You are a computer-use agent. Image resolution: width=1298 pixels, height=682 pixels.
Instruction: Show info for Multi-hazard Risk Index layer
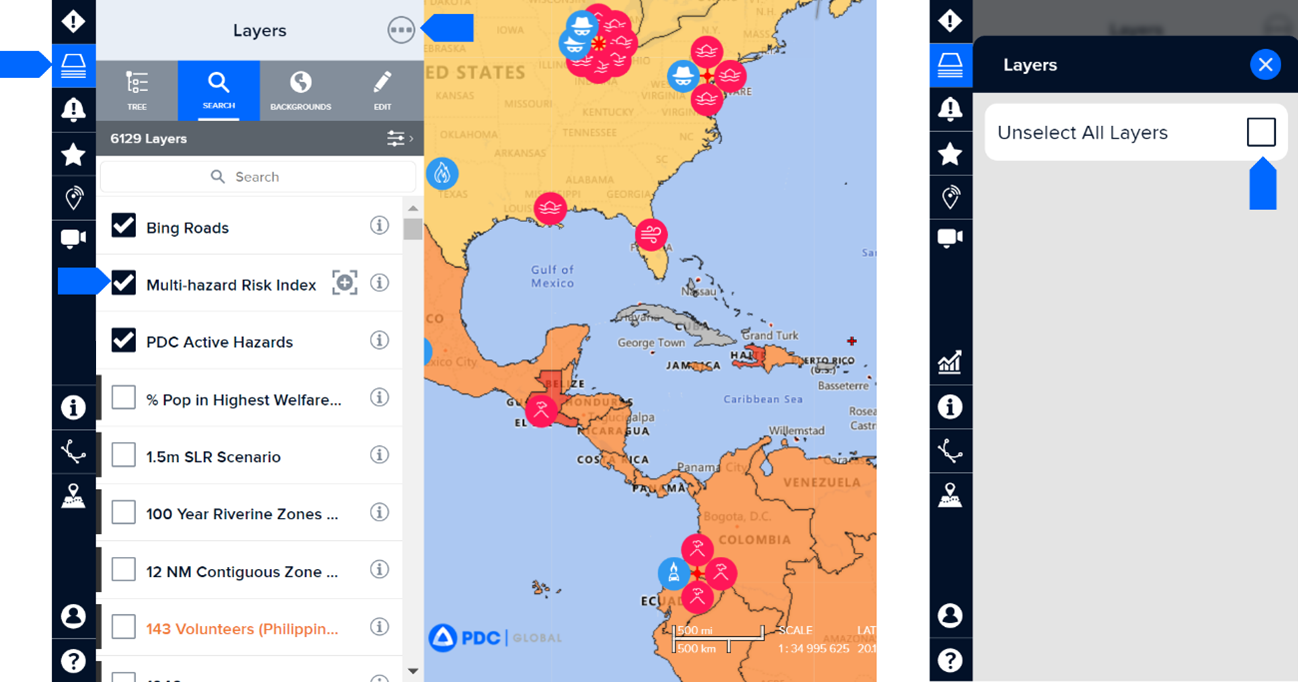[x=379, y=283]
